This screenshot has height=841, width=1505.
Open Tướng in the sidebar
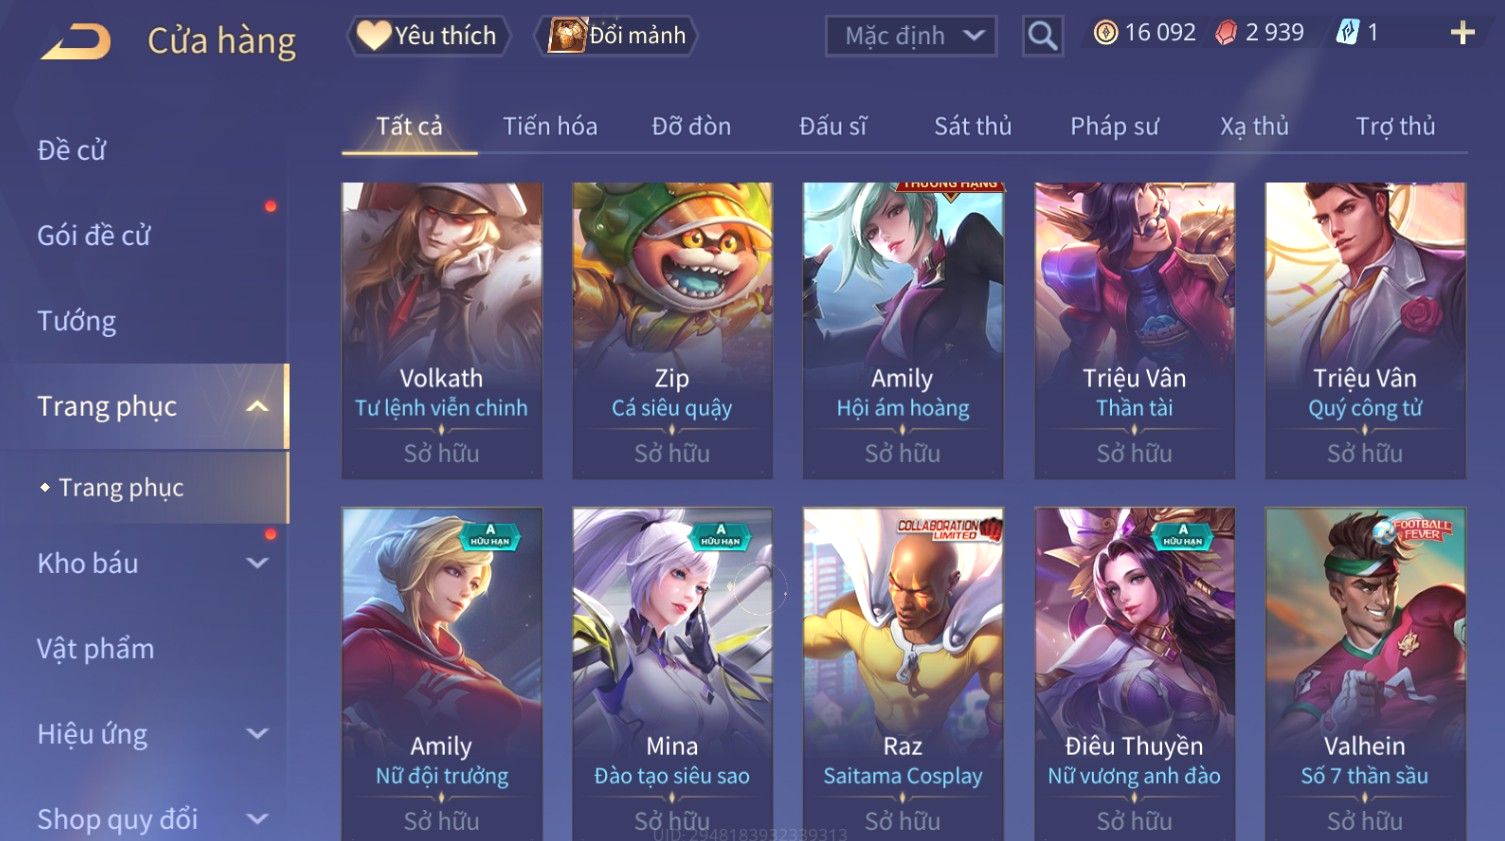click(77, 321)
